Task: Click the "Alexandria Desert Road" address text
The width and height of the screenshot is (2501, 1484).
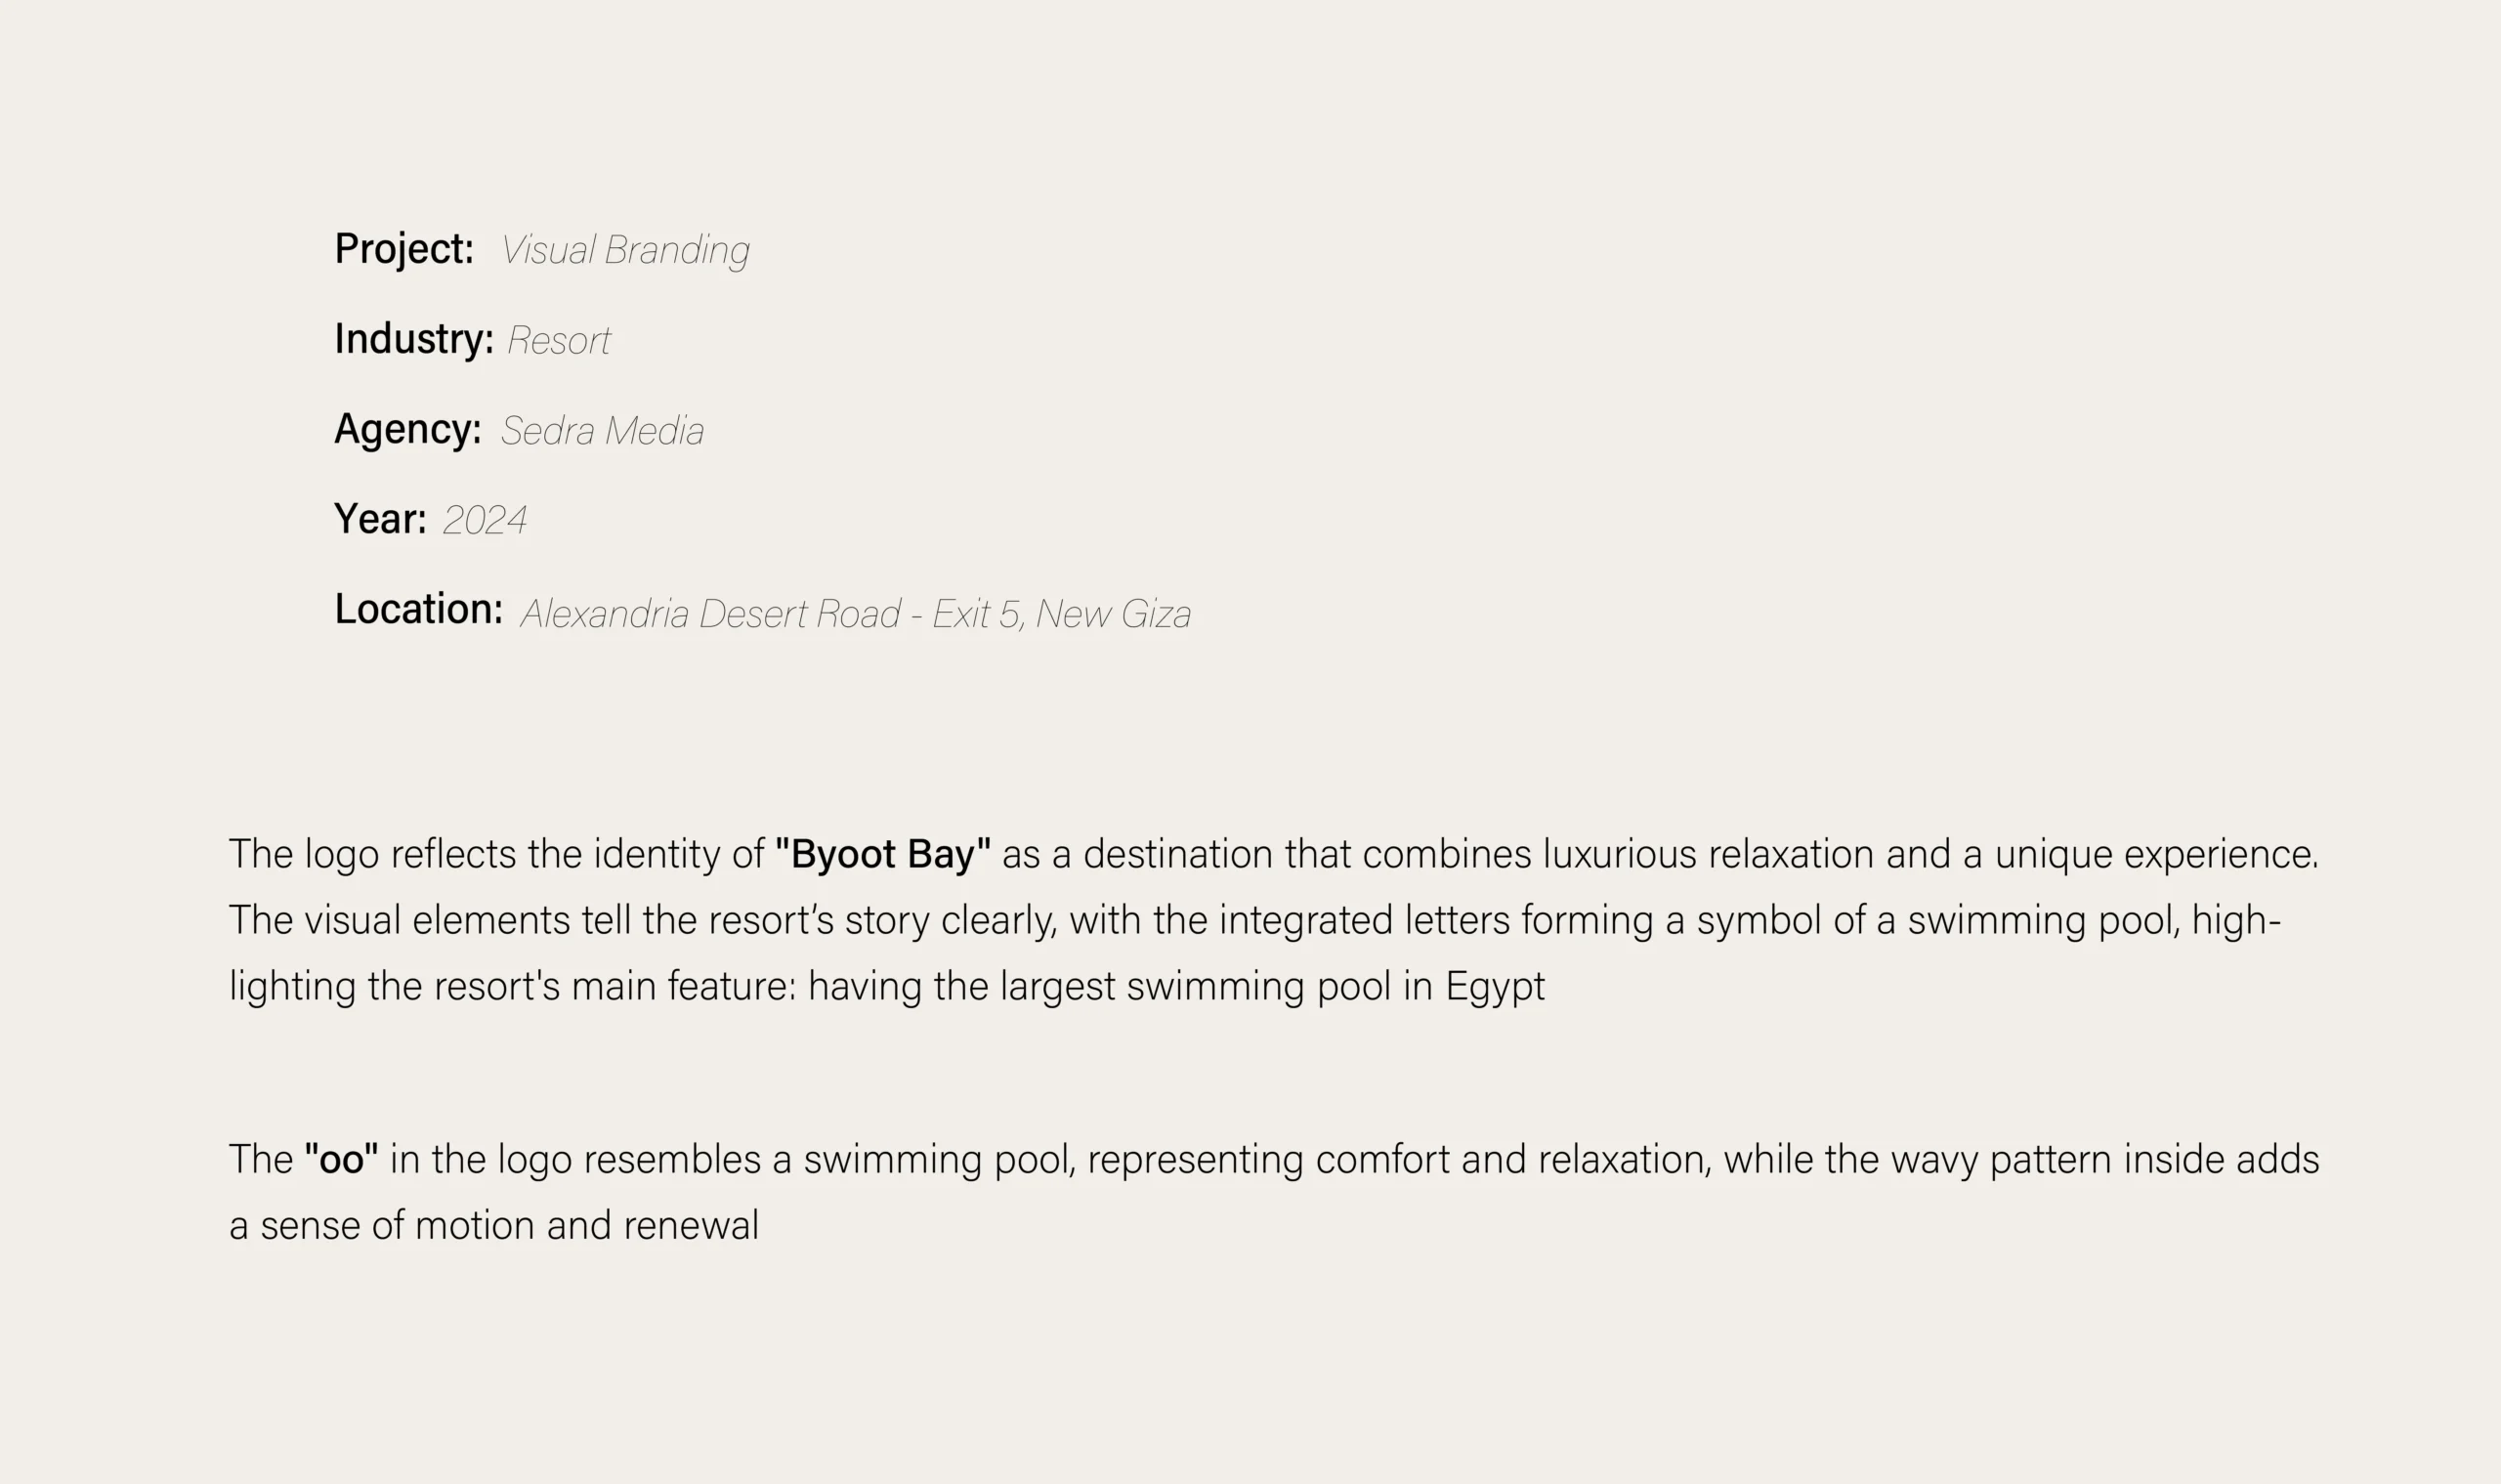Action: point(710,614)
